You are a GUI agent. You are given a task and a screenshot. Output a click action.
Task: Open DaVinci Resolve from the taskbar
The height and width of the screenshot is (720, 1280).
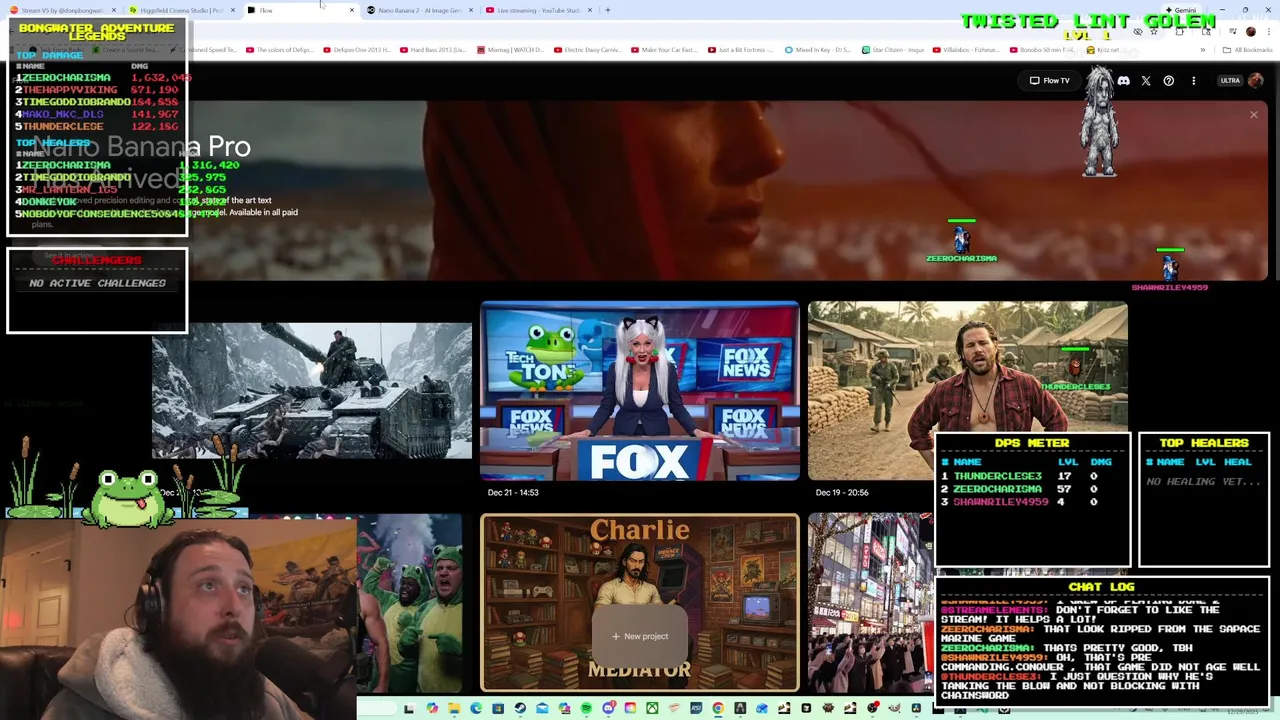pyautogui.click(x=916, y=708)
